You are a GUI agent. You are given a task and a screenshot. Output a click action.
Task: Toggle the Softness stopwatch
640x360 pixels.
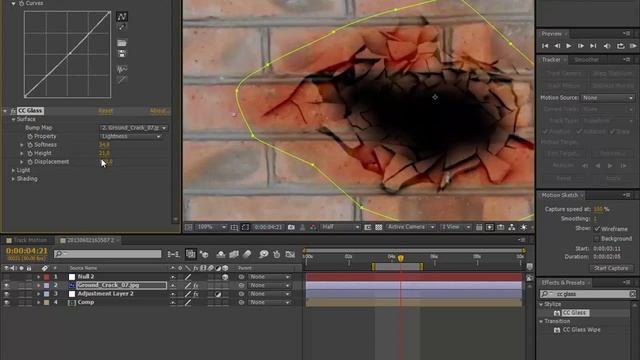point(30,145)
